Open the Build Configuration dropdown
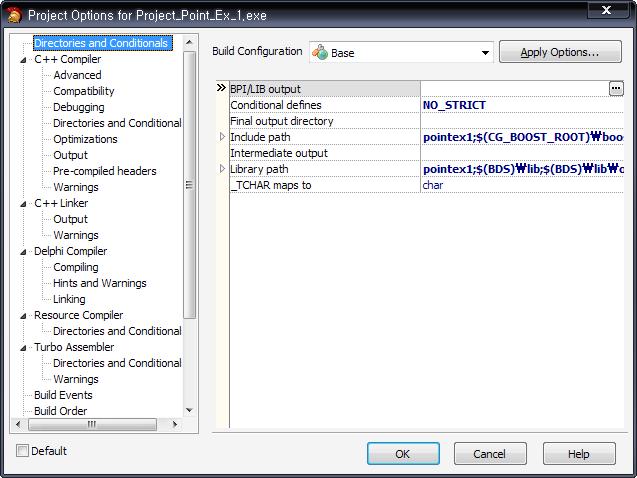Screen dimensions: 637x478 tap(486, 53)
